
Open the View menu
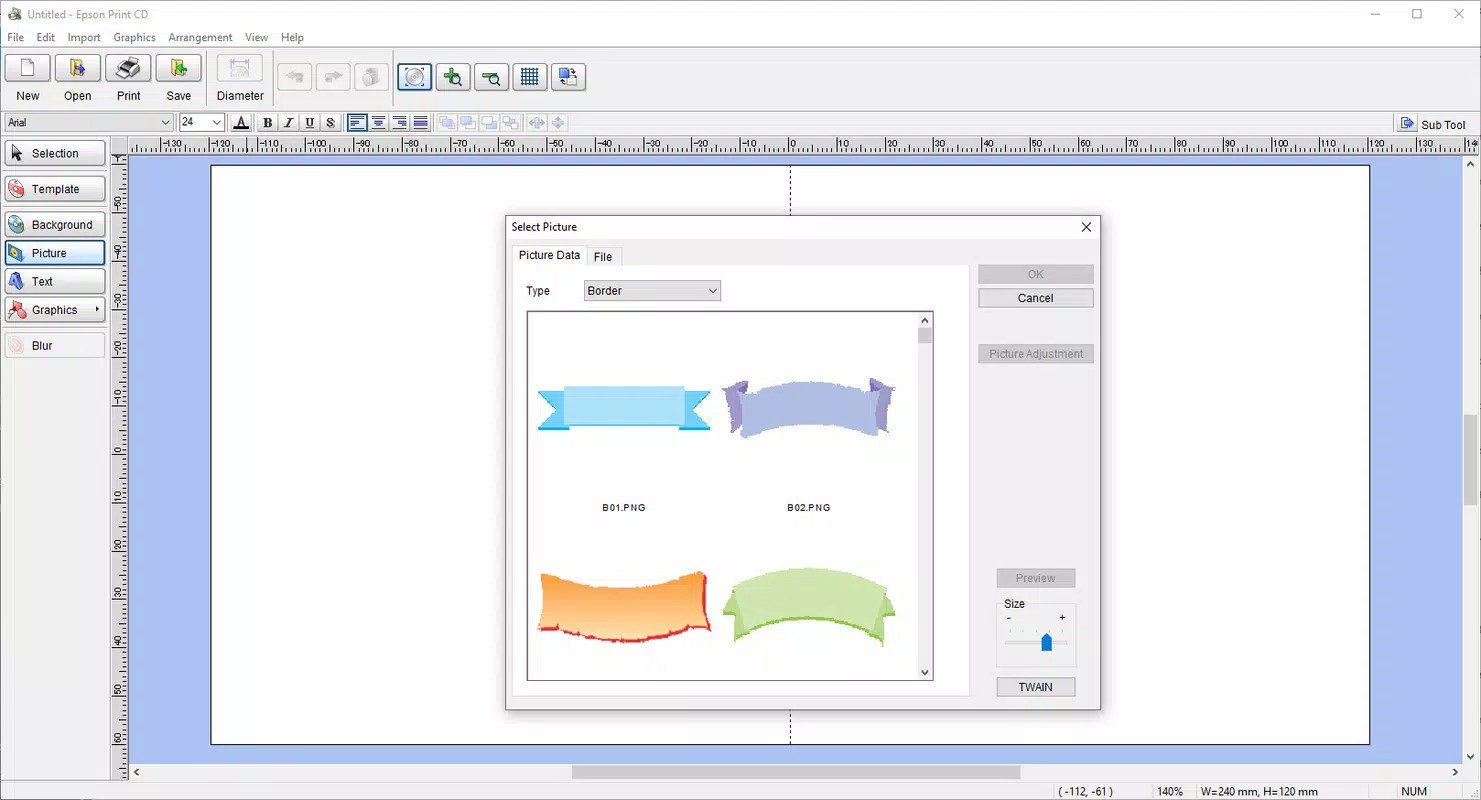pos(257,37)
